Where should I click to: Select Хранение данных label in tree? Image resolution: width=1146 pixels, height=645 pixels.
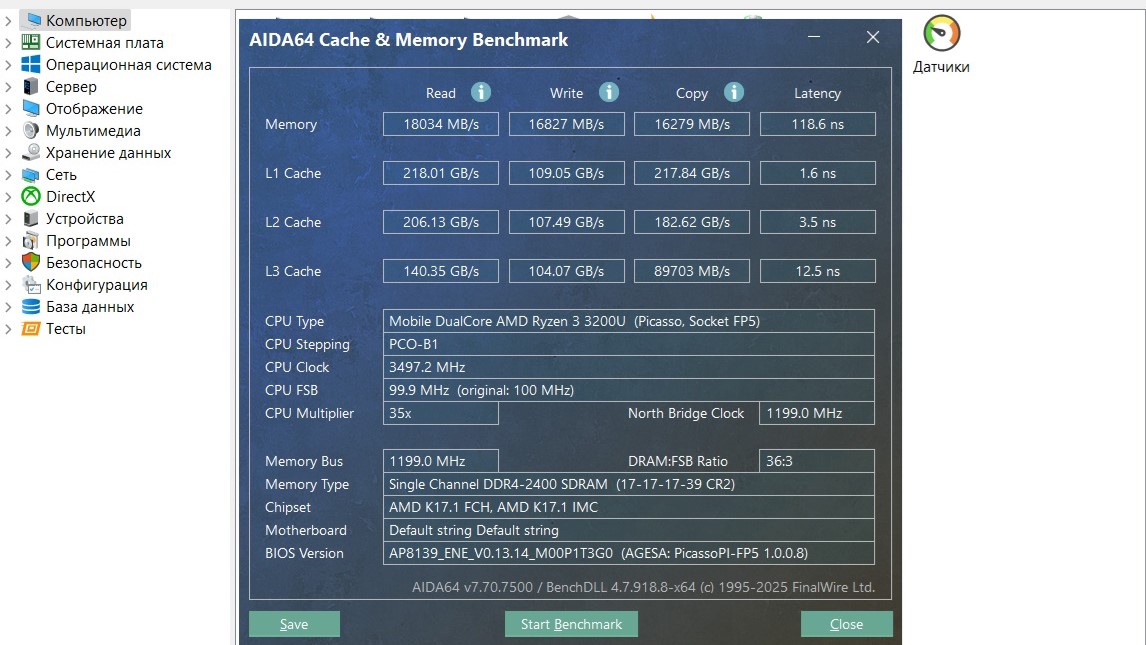(108, 153)
